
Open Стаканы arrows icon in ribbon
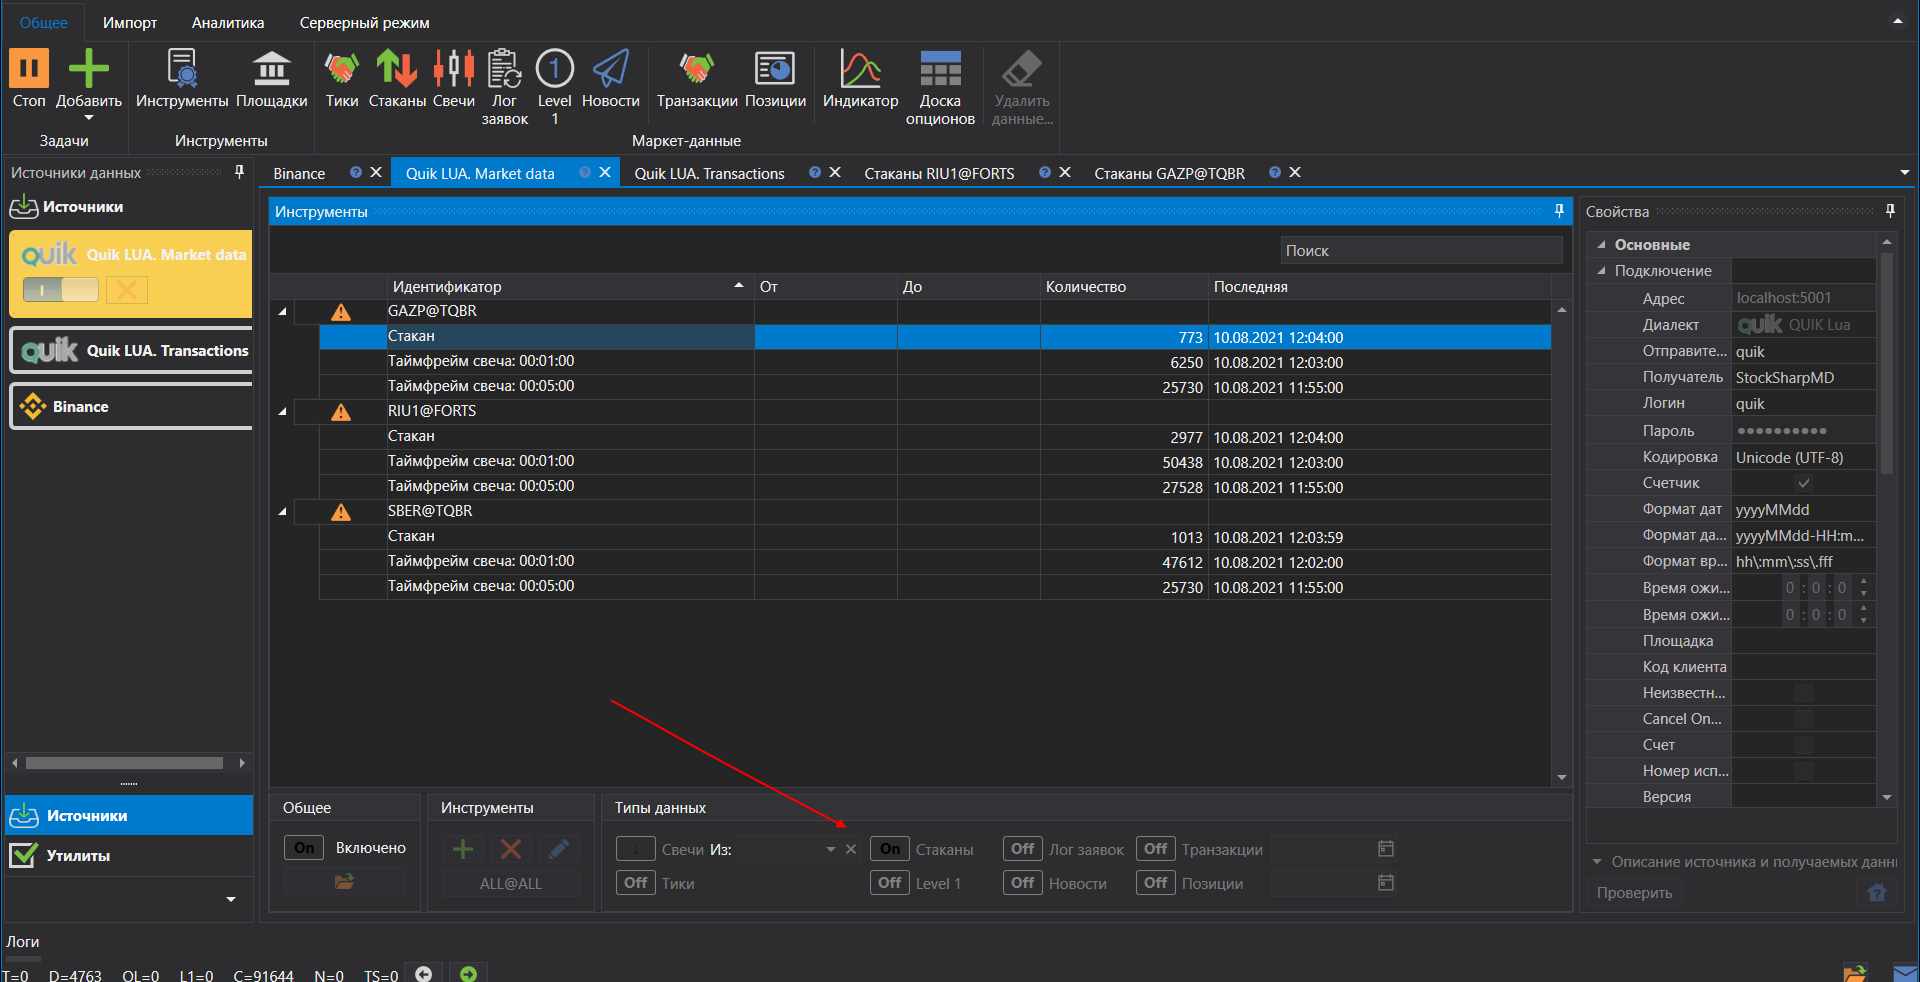397,69
